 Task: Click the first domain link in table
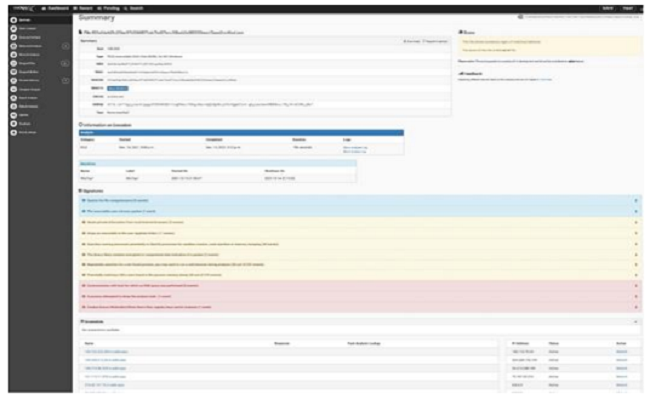tap(105, 352)
